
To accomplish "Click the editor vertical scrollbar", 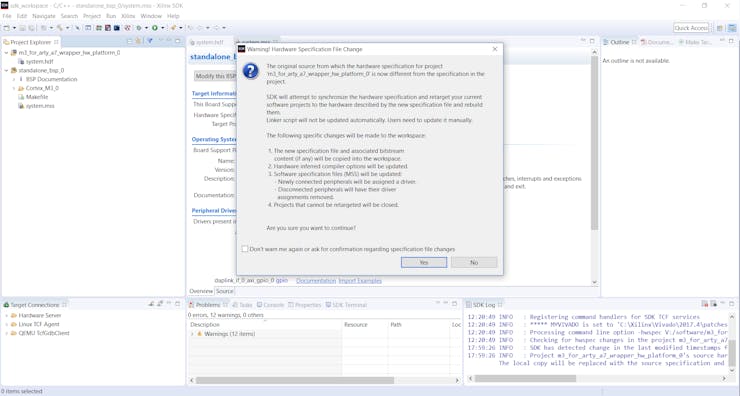I will point(595,142).
